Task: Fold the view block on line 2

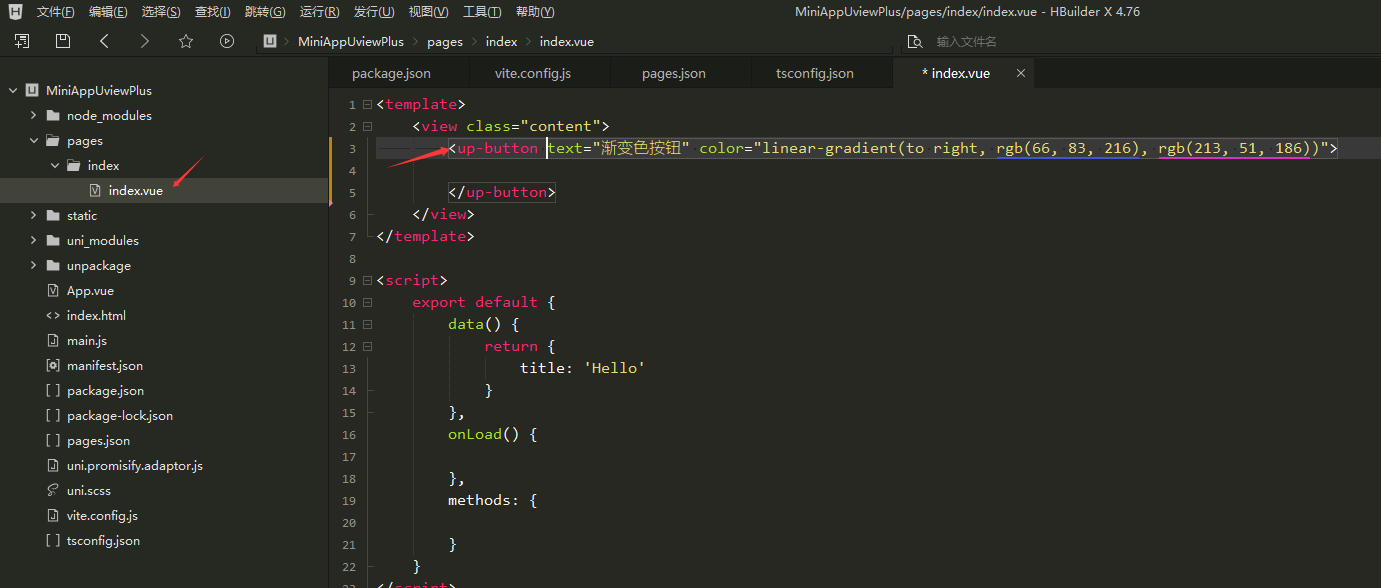Action: click(x=367, y=126)
